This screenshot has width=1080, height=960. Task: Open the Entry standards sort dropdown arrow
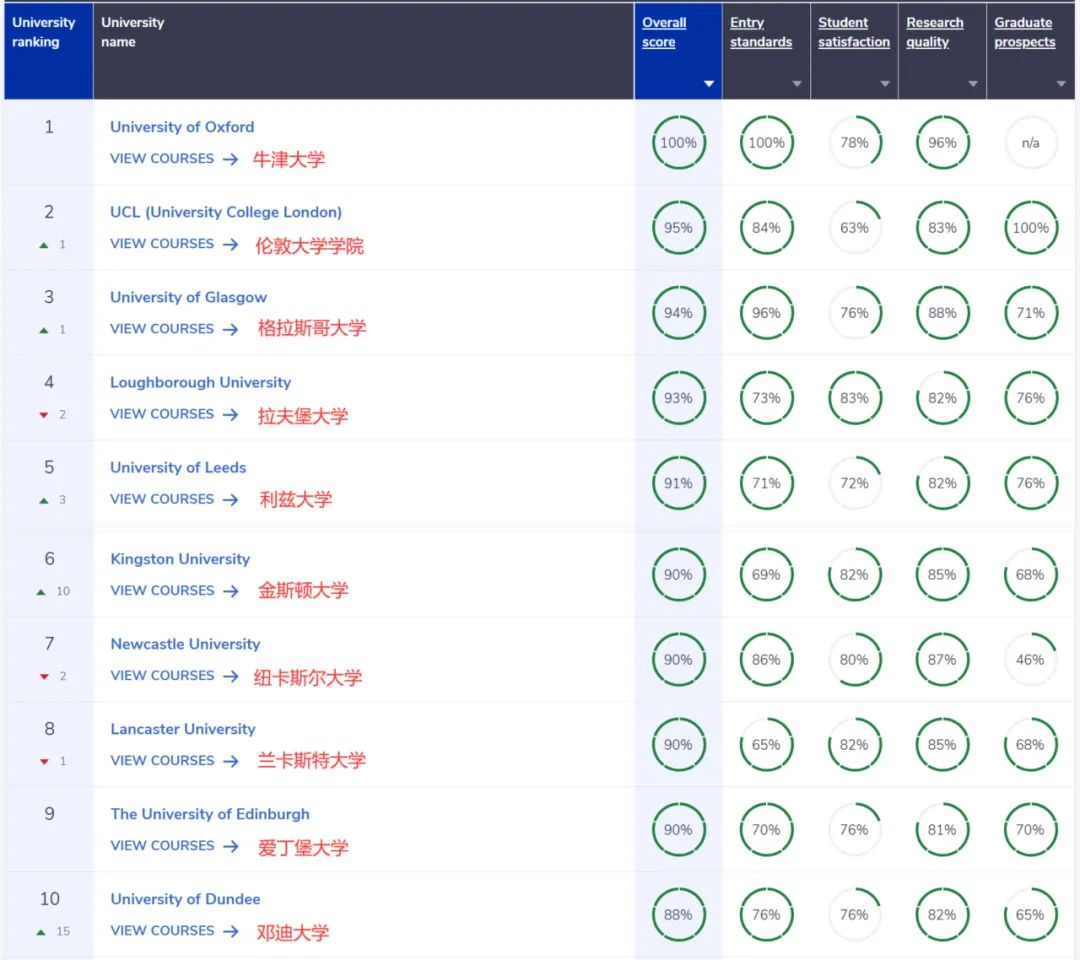click(x=797, y=84)
